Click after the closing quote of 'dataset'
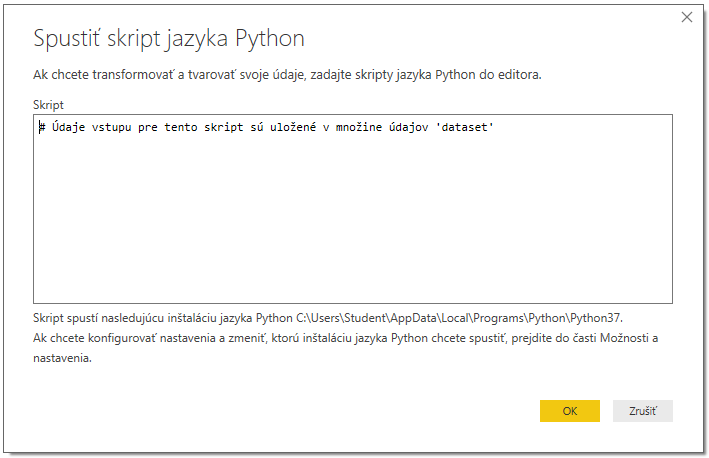 click(494, 127)
